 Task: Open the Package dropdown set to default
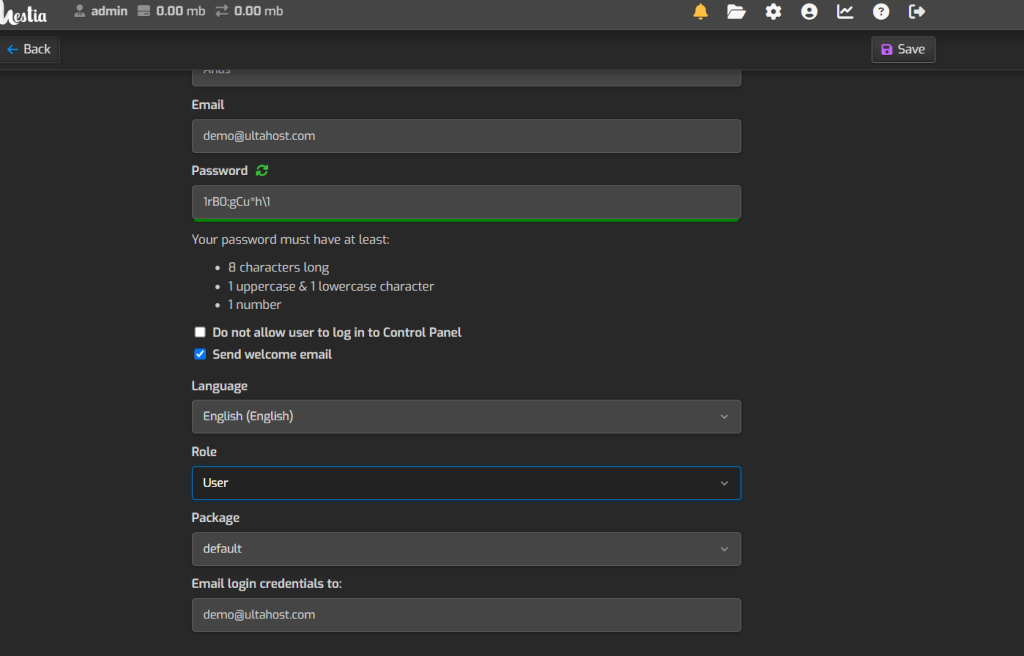[466, 549]
